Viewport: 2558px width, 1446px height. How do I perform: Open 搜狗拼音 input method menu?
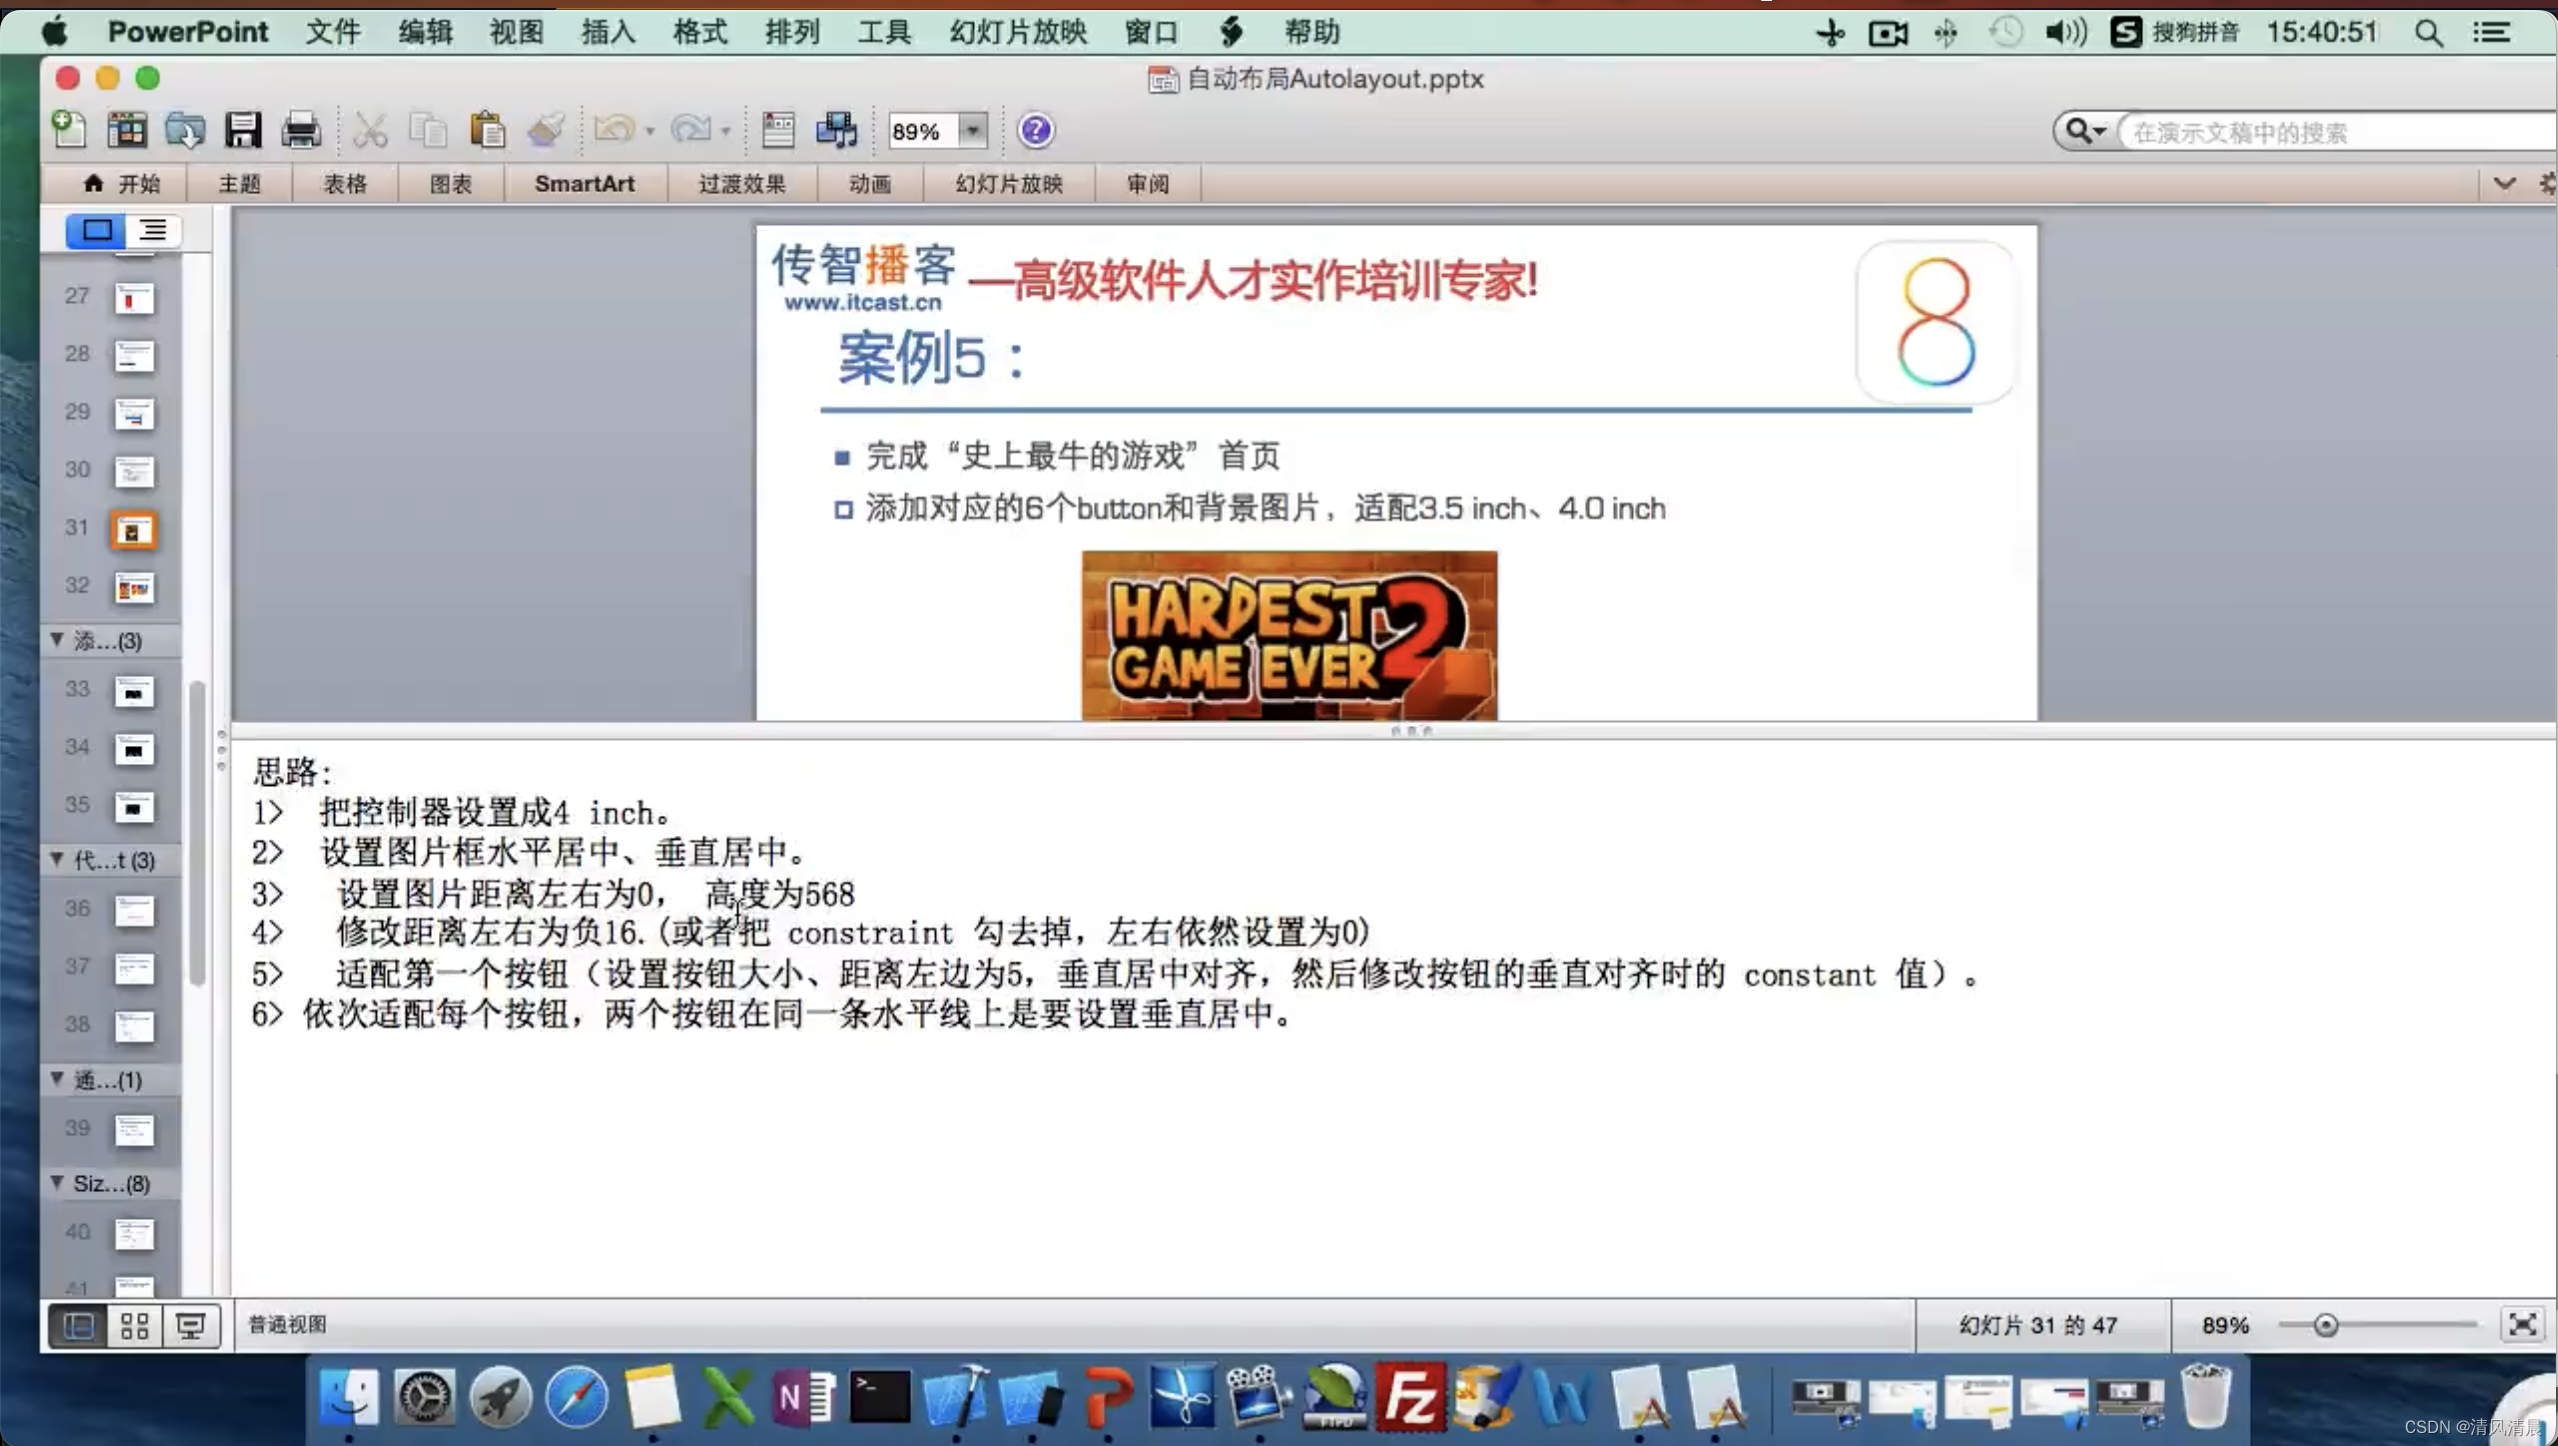2175,32
